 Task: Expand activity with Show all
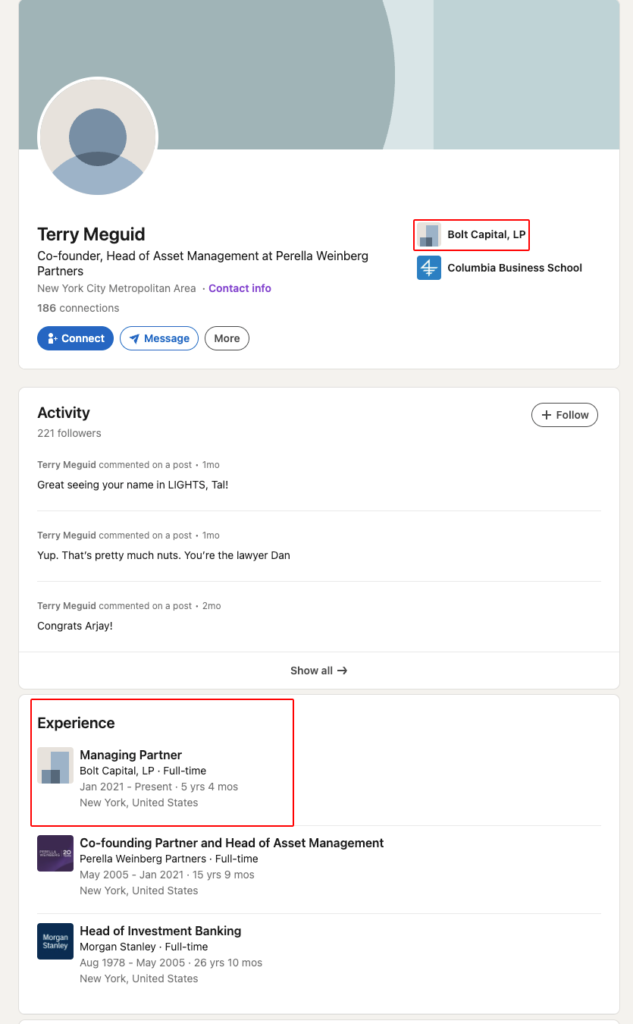319,671
